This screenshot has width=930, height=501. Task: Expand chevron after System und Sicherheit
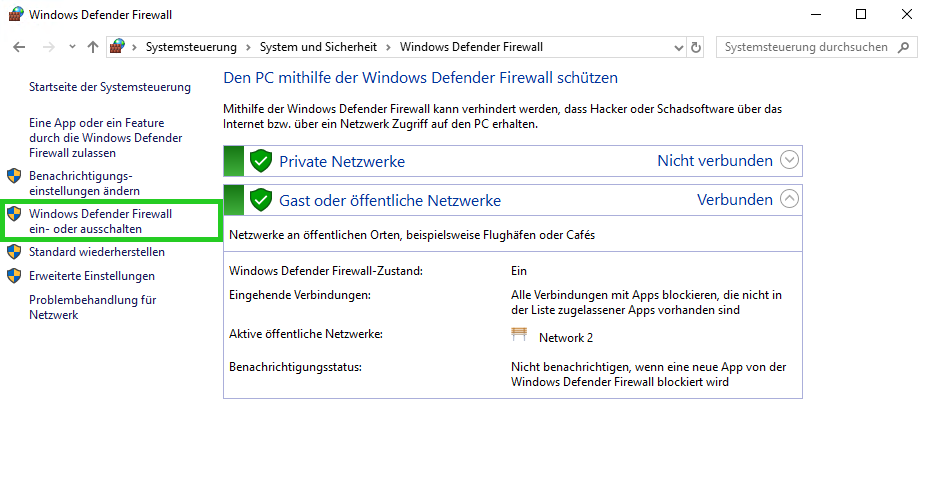388,47
